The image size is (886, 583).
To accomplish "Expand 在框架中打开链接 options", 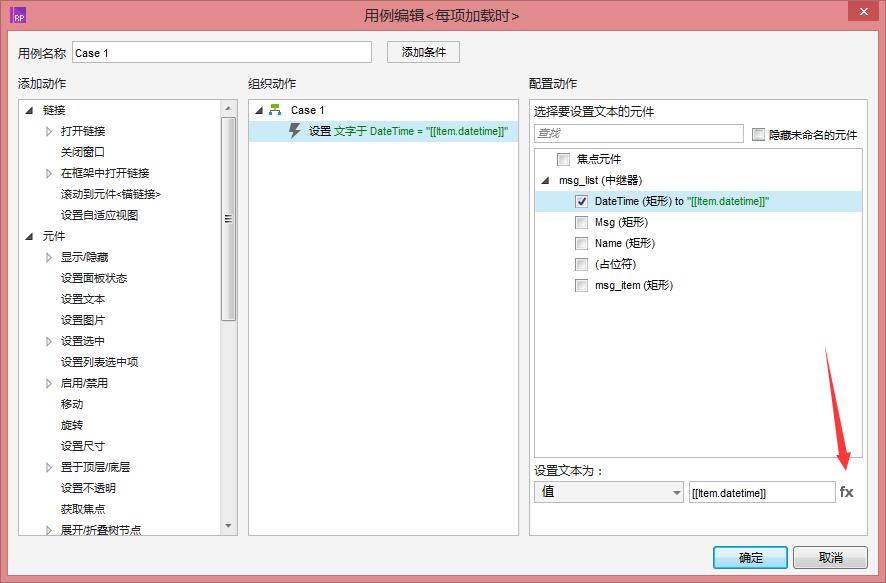I will 49,173.
